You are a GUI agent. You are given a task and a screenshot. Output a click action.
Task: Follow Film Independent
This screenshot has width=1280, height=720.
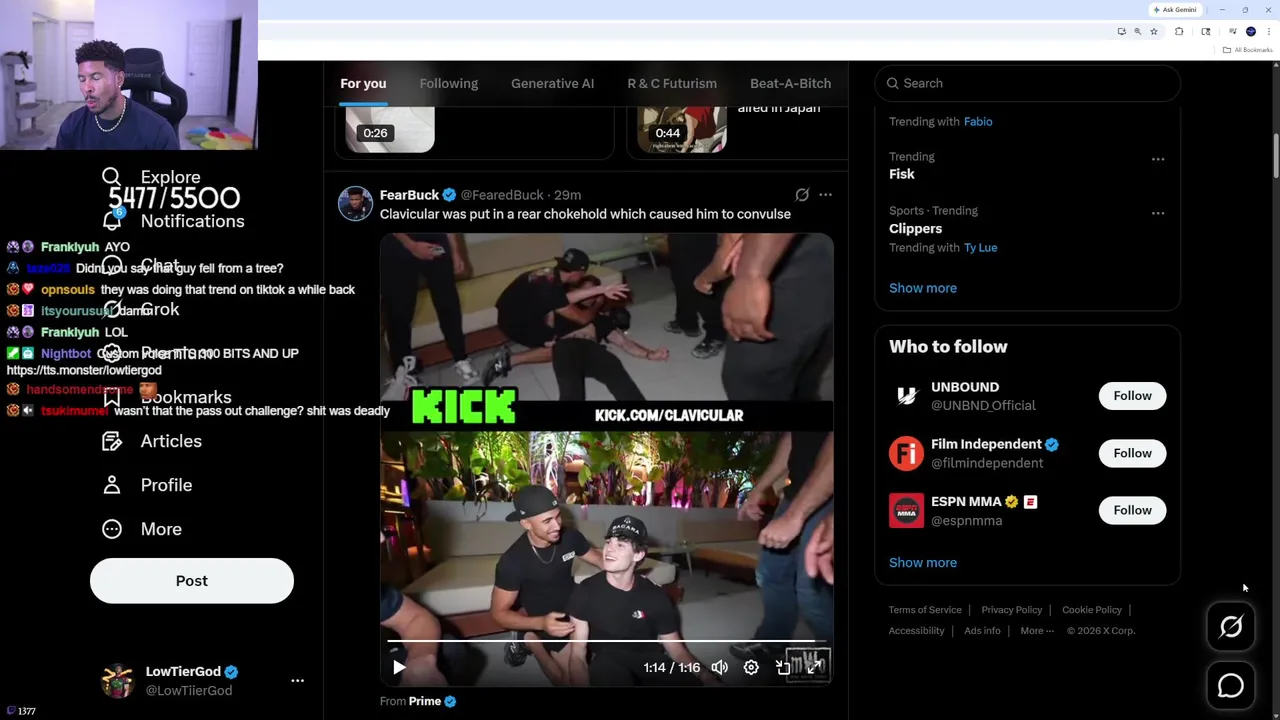click(1132, 453)
